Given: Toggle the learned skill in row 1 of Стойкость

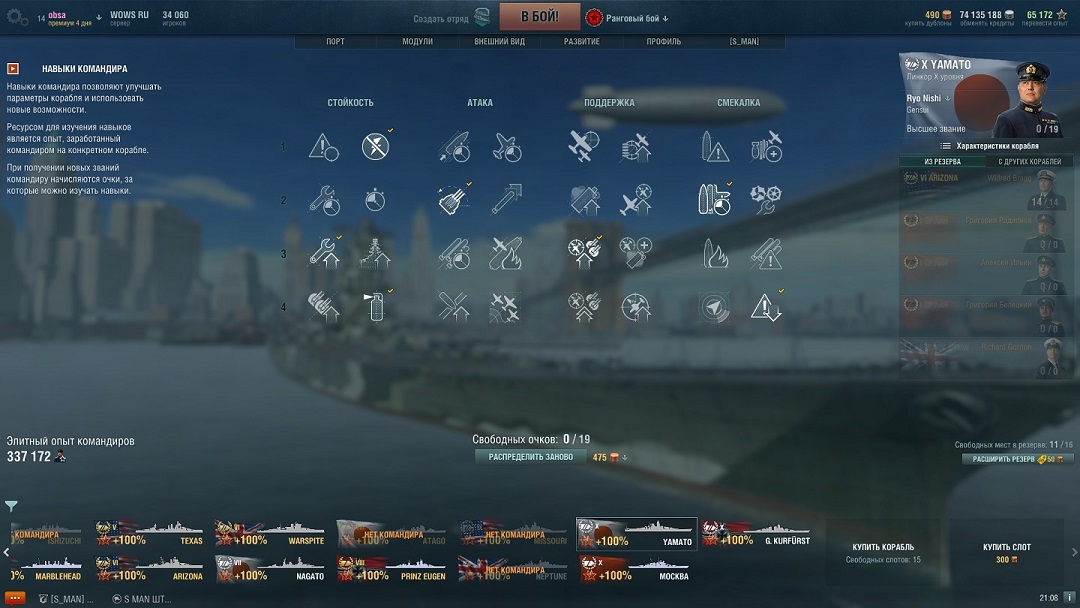Looking at the screenshot, I should pyautogui.click(x=375, y=146).
